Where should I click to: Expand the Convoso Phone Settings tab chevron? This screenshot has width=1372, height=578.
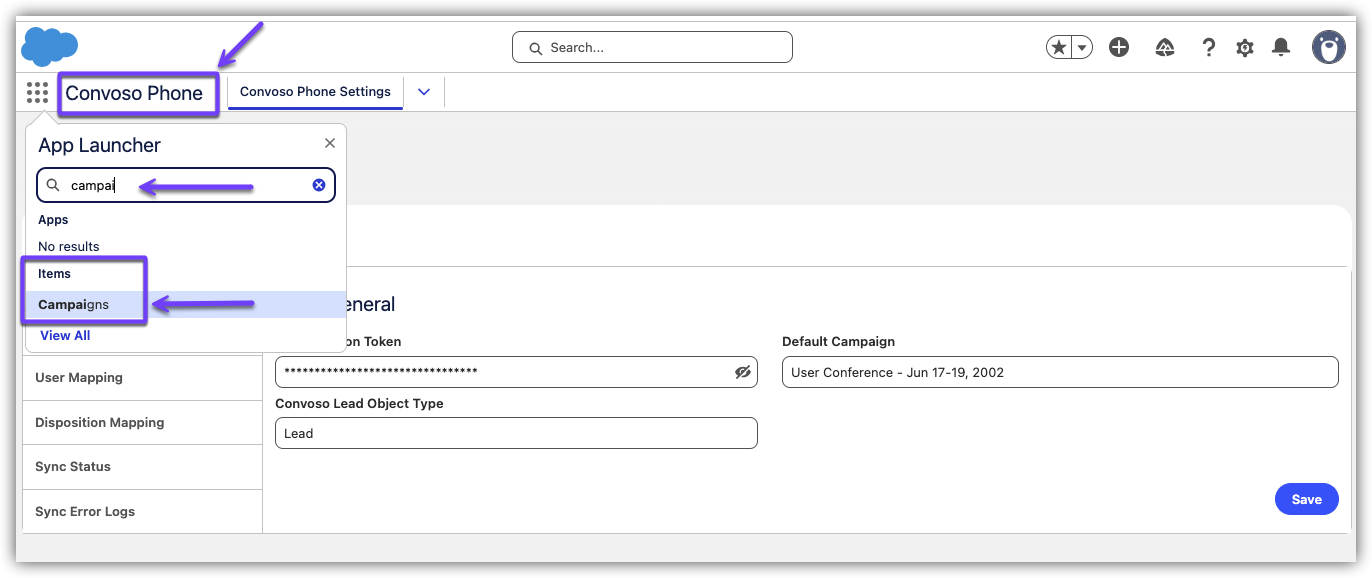tap(424, 92)
